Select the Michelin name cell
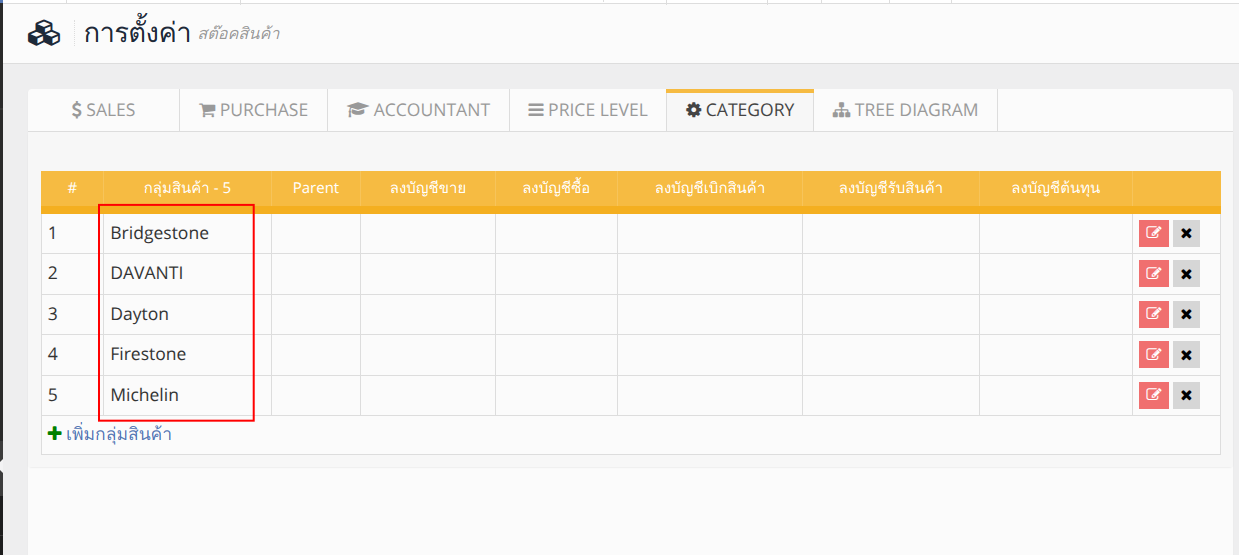Viewport: 1239px width, 555px height. pos(187,395)
